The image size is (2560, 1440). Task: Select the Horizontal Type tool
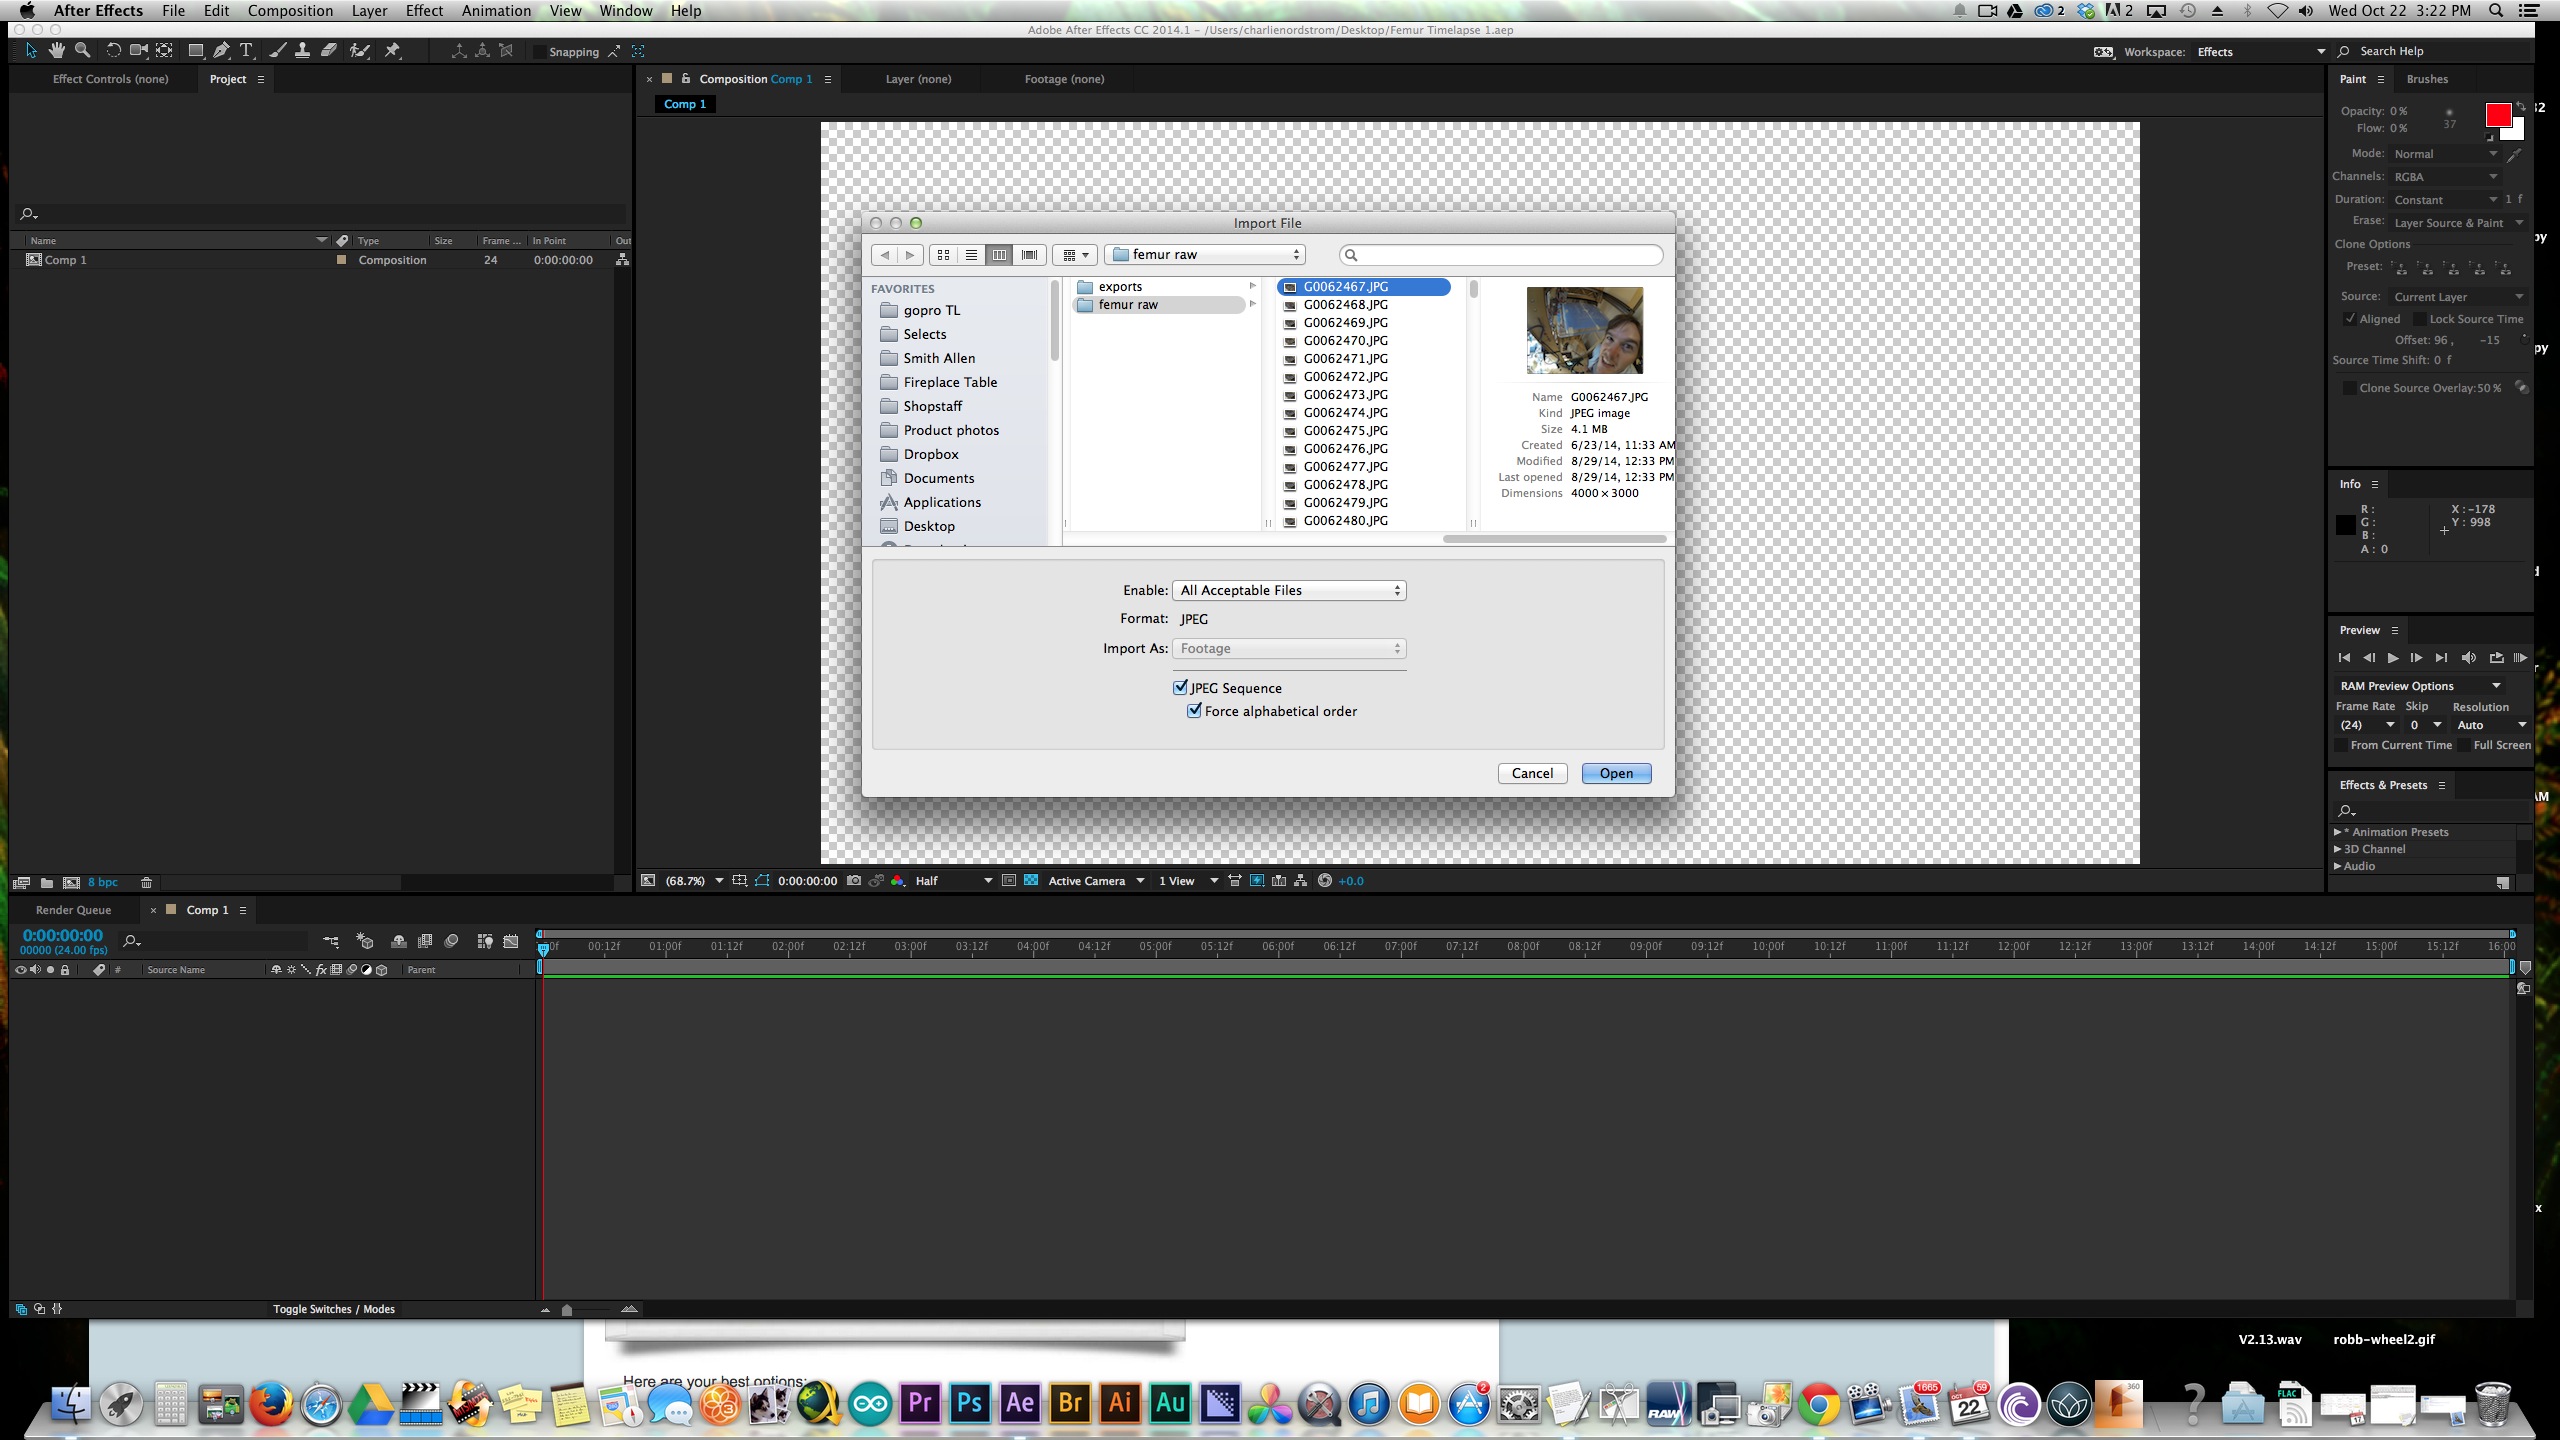click(247, 50)
